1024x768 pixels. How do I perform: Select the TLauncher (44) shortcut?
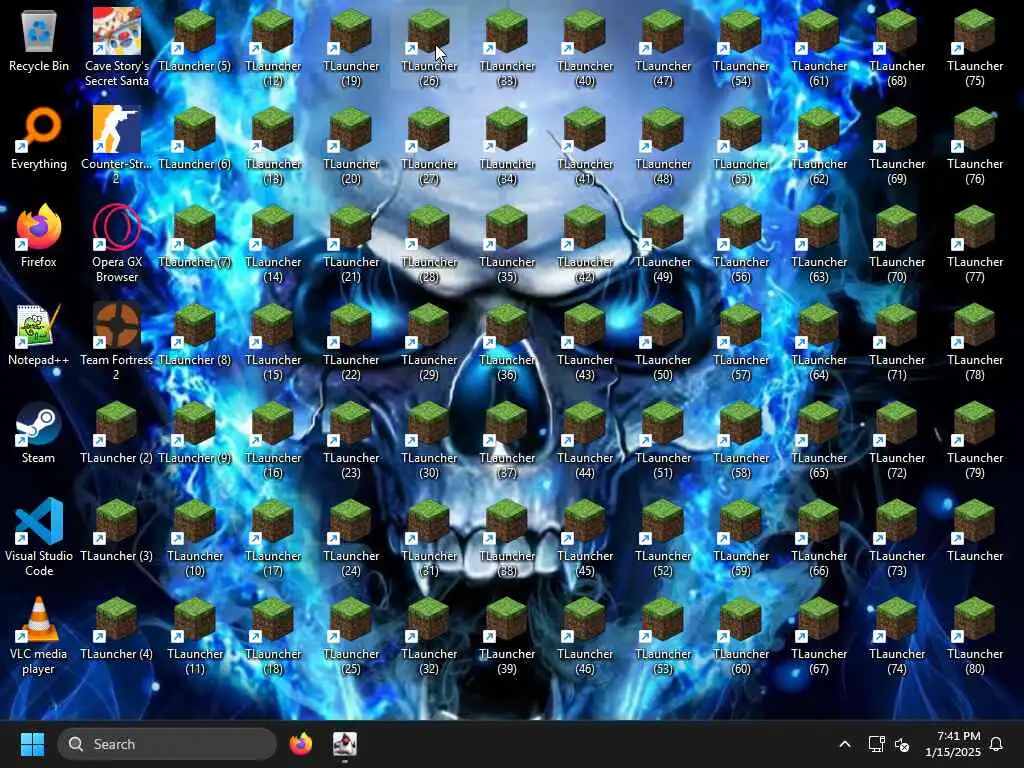[585, 439]
